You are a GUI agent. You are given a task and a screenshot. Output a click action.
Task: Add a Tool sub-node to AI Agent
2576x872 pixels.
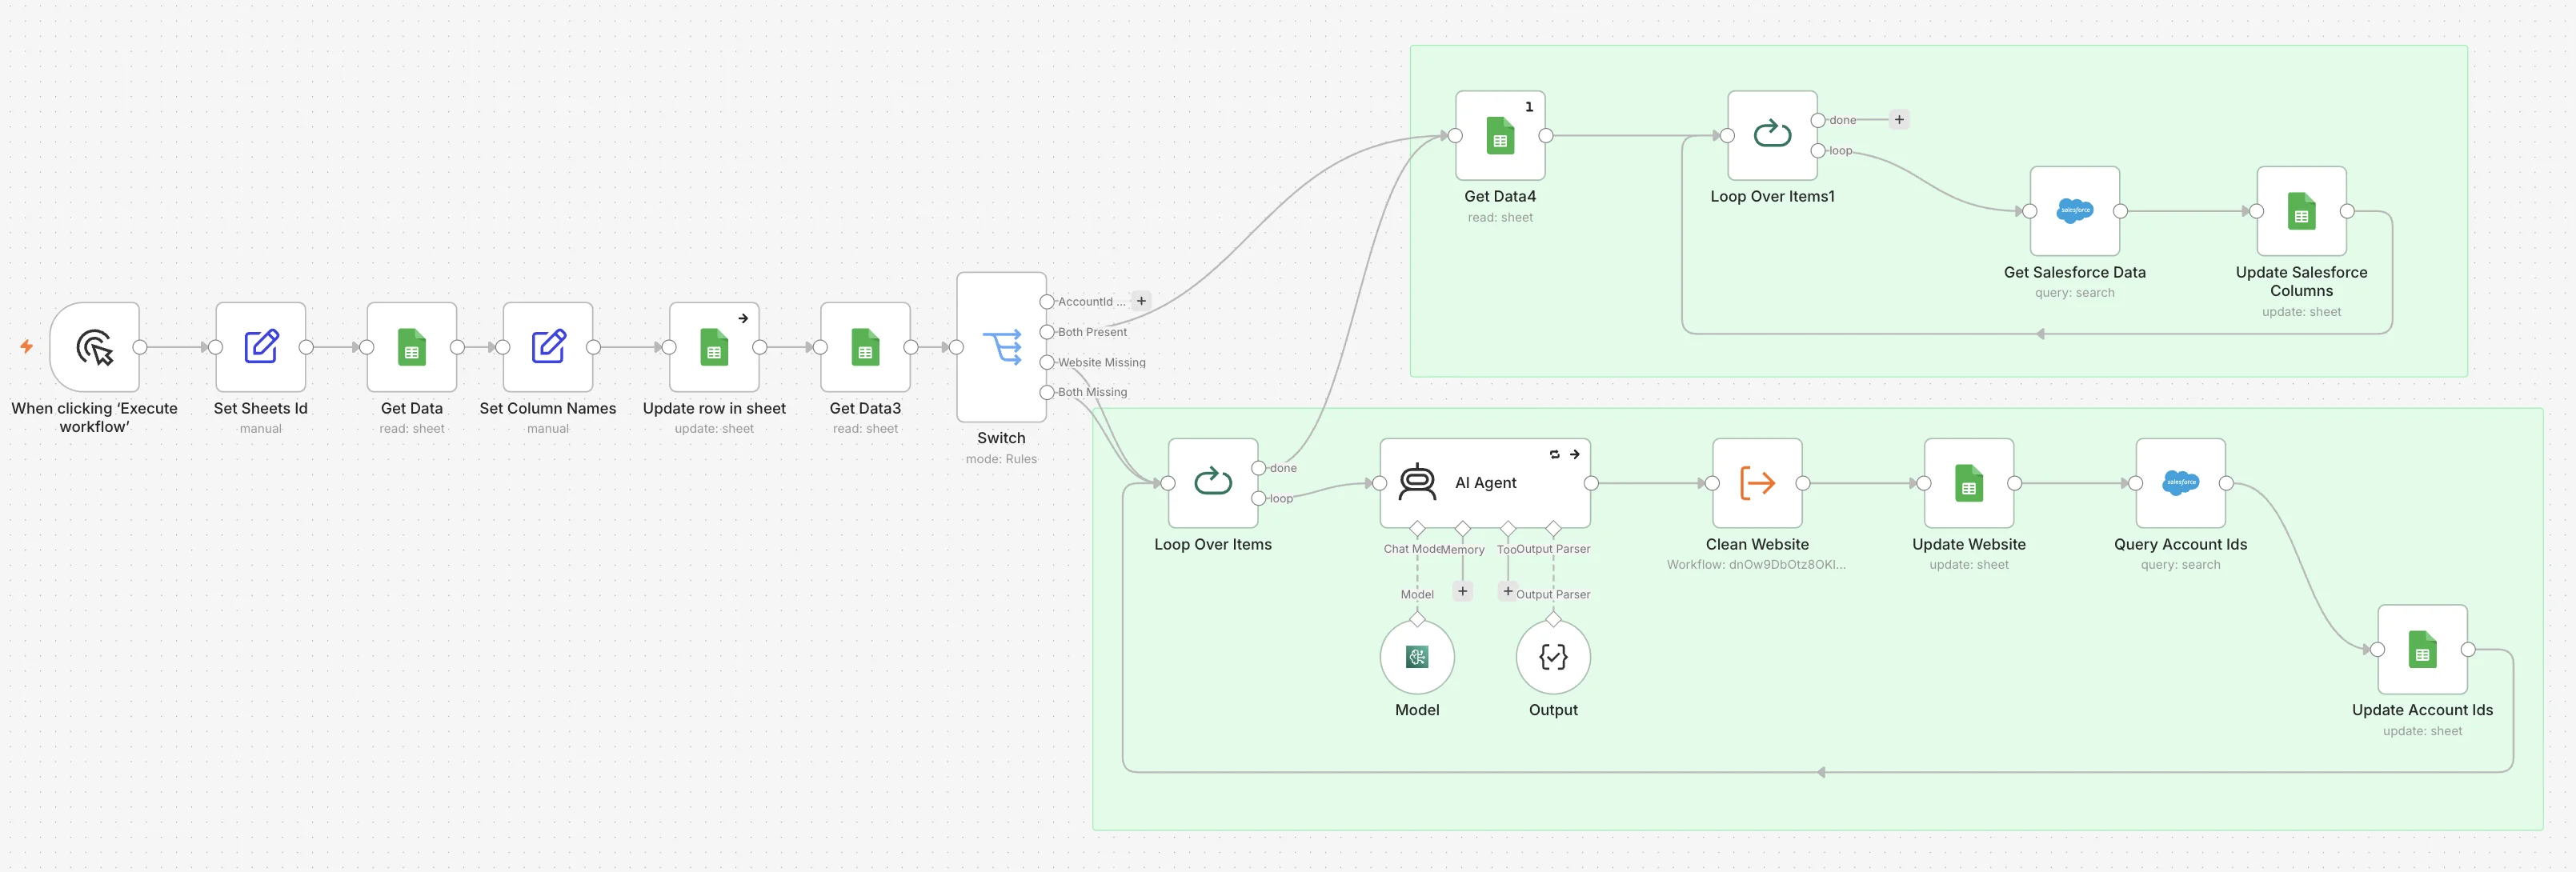coord(1508,591)
